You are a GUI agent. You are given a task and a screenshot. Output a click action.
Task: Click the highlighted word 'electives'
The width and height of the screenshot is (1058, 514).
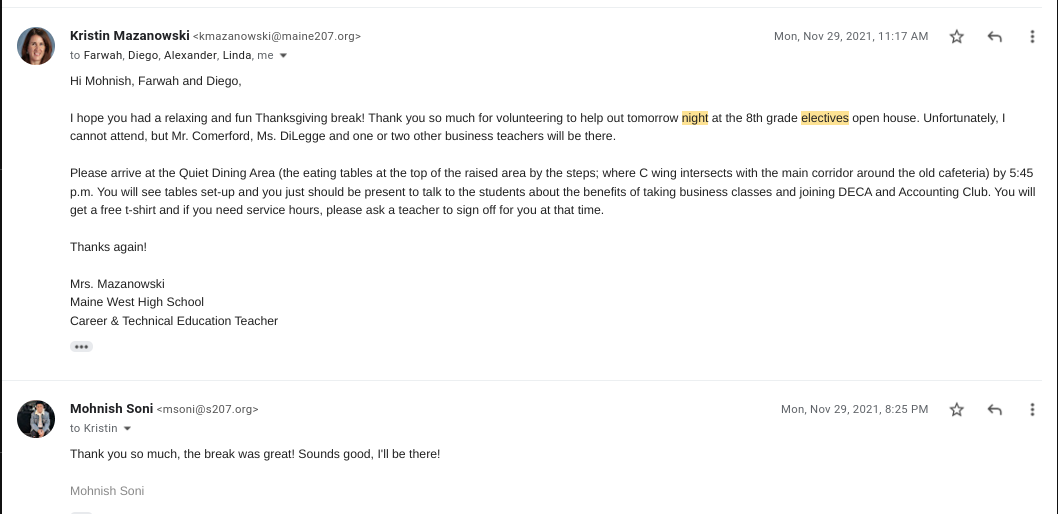click(824, 118)
